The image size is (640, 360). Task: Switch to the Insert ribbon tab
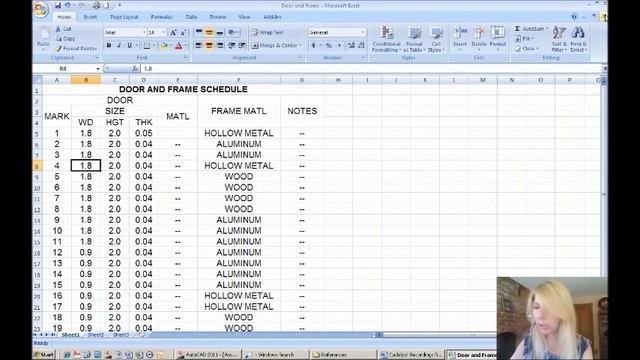[90, 17]
